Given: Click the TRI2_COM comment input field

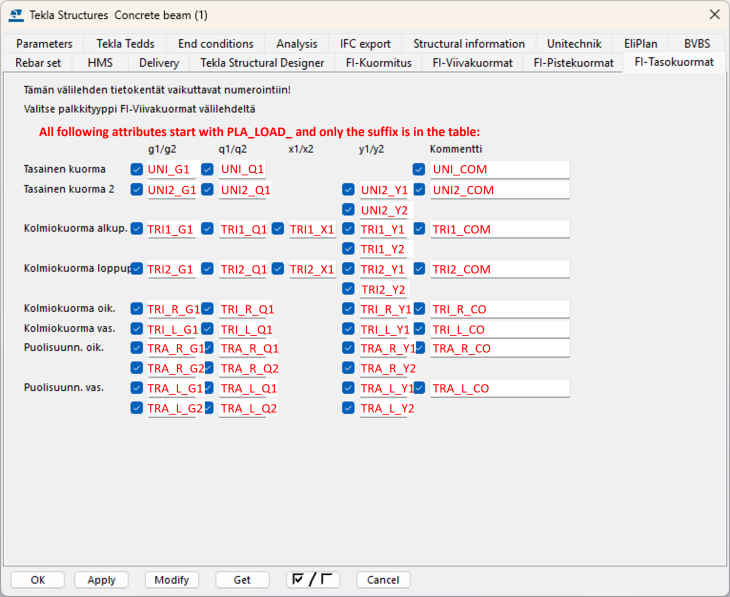Looking at the screenshot, I should click(x=499, y=270).
